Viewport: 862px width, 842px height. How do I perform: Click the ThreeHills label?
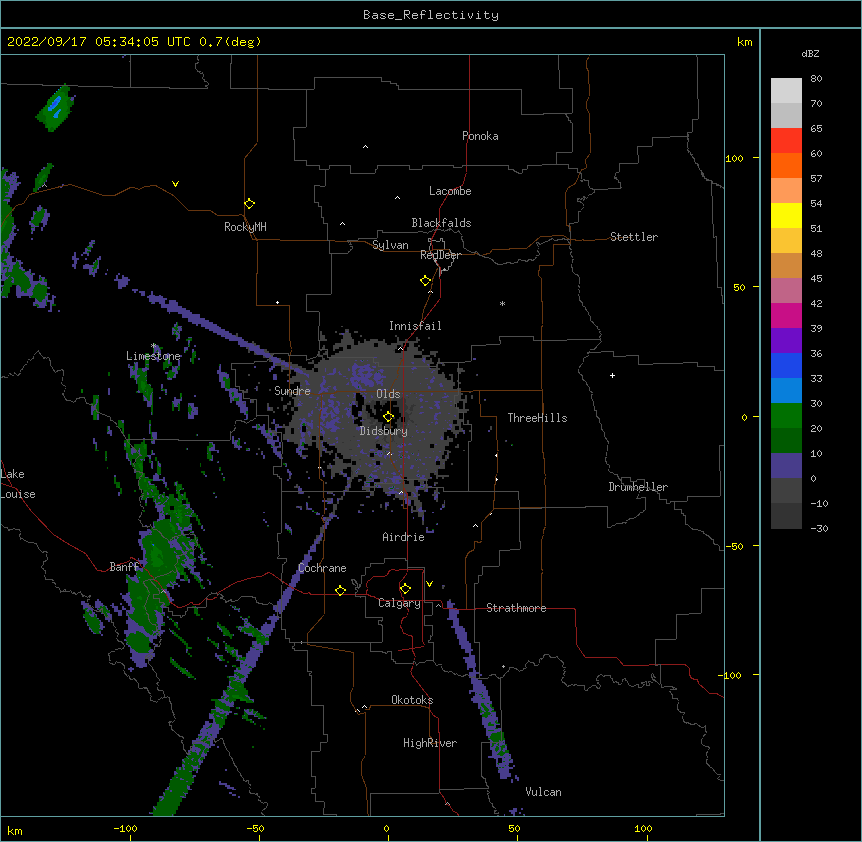point(537,418)
